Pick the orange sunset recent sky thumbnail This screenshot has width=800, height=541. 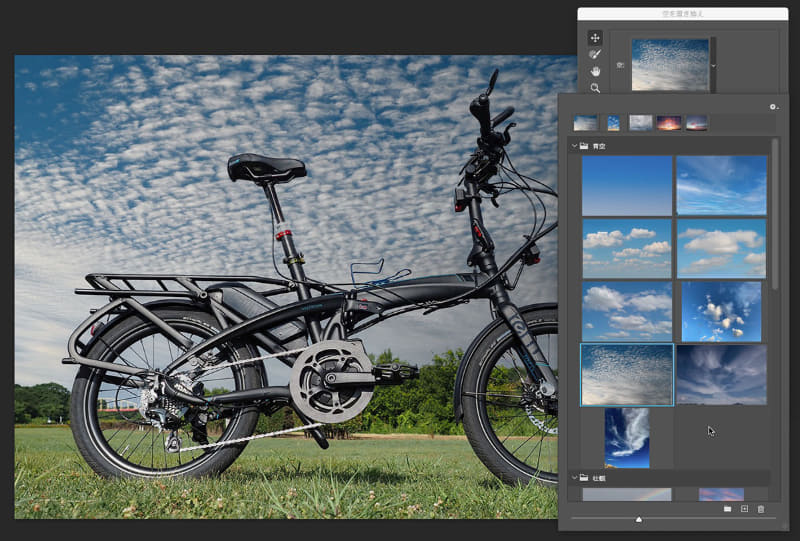tap(669, 123)
